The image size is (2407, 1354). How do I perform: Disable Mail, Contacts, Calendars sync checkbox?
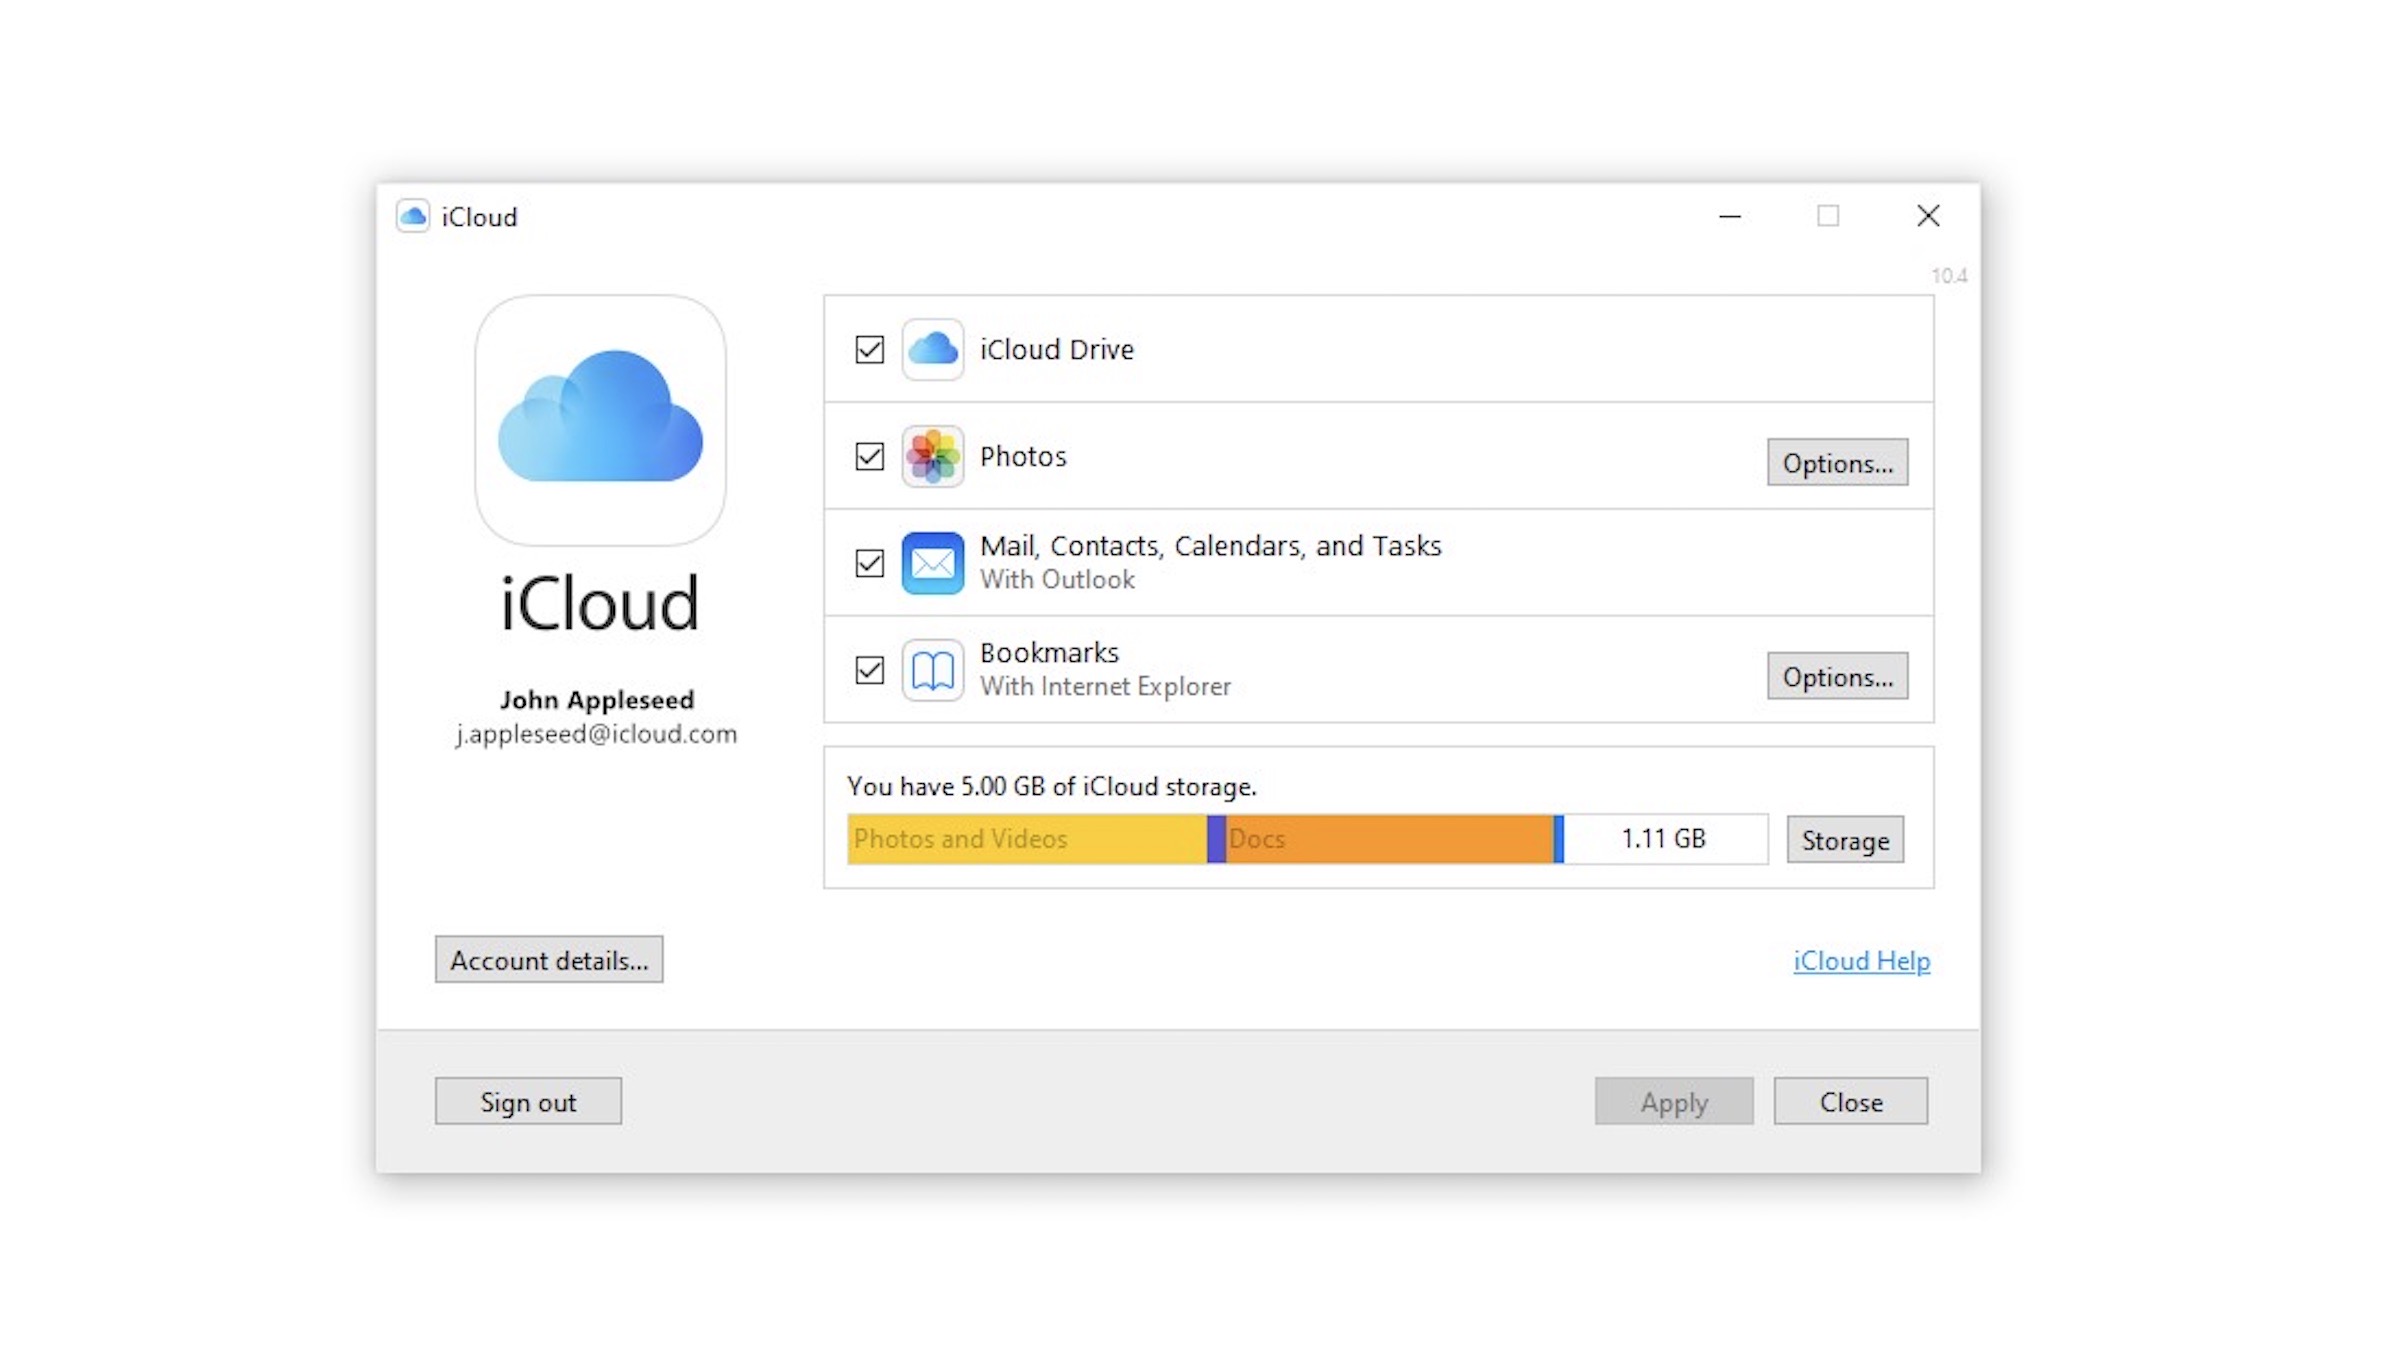869,563
